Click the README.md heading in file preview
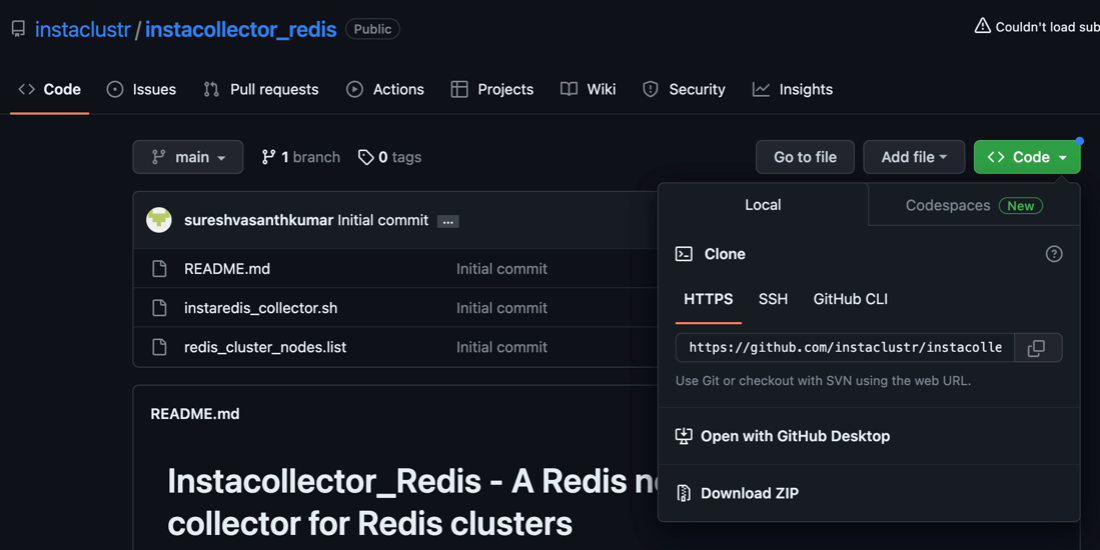This screenshot has width=1100, height=550. 195,414
